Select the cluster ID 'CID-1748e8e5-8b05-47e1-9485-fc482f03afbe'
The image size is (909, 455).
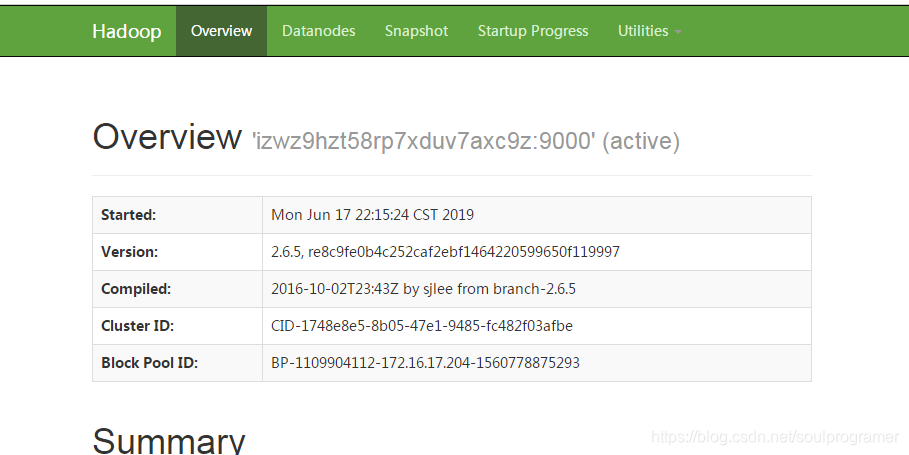tap(422, 326)
